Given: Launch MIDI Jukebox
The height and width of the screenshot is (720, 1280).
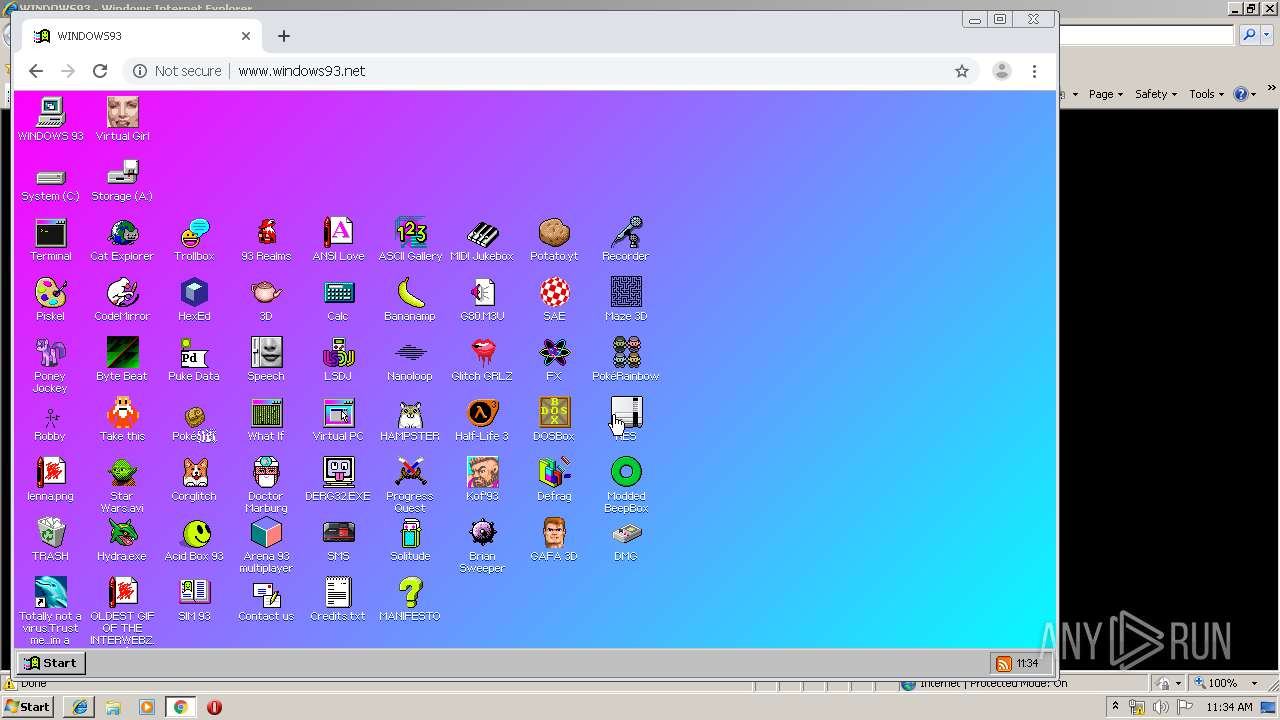Looking at the screenshot, I should (x=482, y=240).
